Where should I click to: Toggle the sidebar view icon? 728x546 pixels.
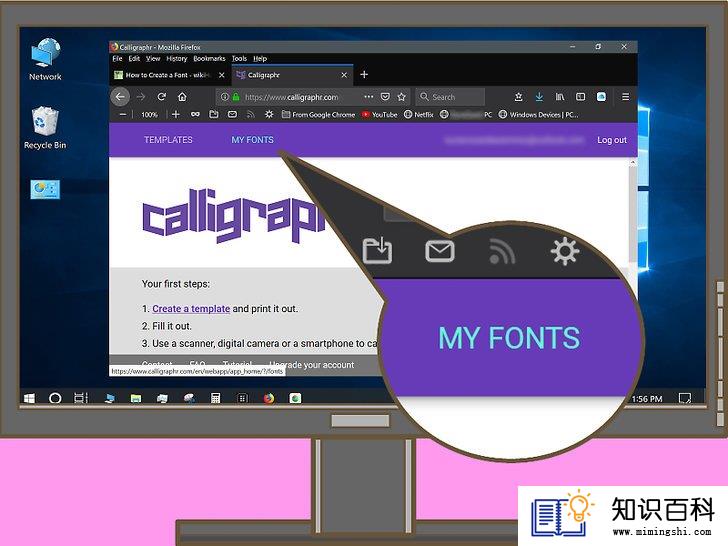tap(580, 97)
